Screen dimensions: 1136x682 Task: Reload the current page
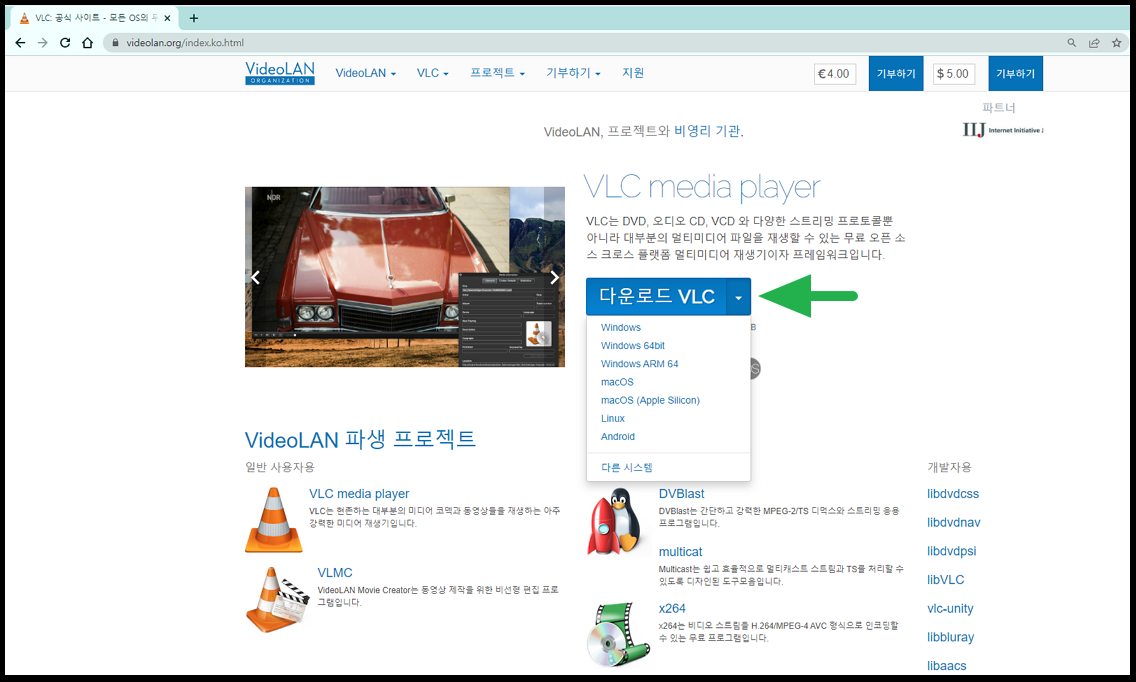pyautogui.click(x=65, y=43)
